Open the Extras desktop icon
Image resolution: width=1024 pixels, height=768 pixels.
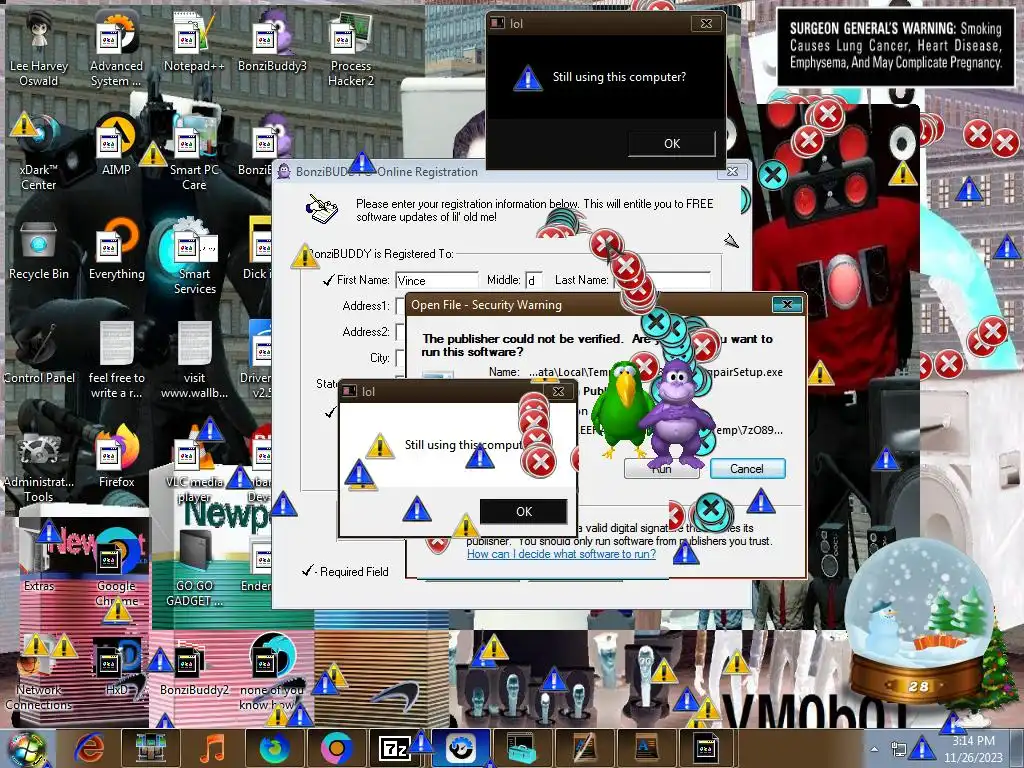pyautogui.click(x=39, y=562)
